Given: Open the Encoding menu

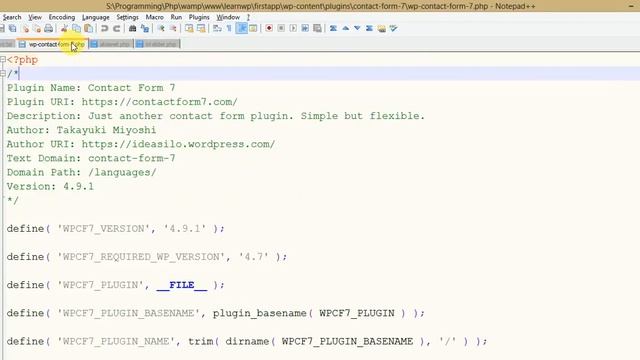Looking at the screenshot, I should click(x=62, y=17).
